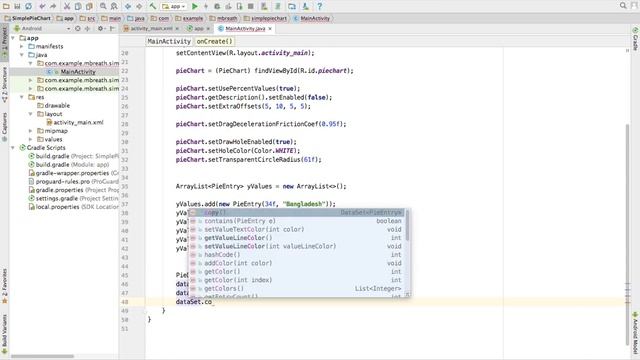Click the Paste clipboard icon
Screen dimensions: 640x360
[89, 6]
